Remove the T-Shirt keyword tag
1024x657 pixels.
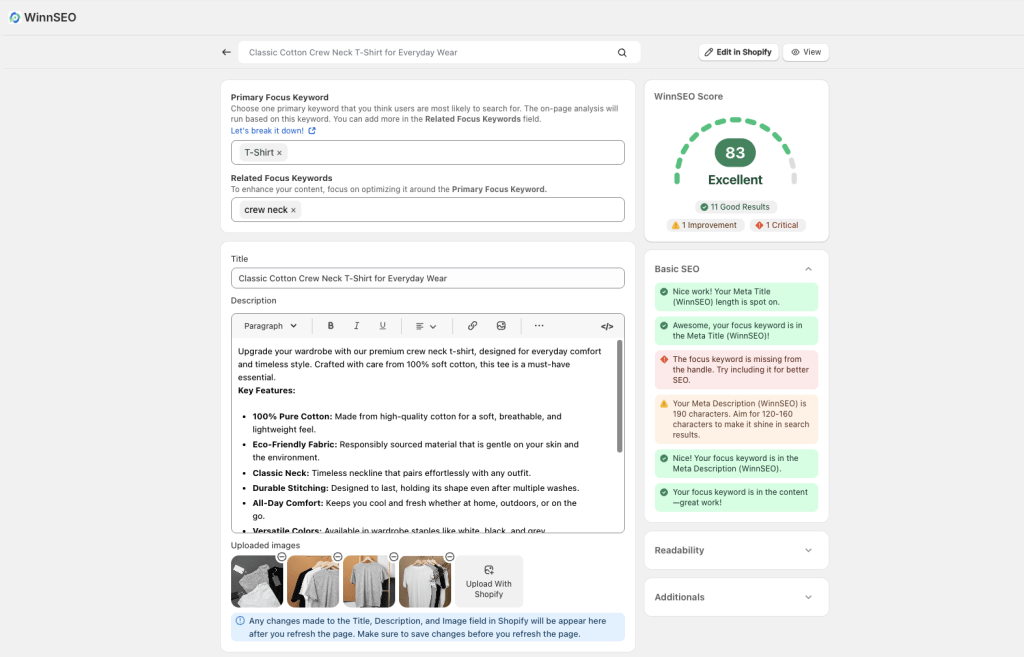point(280,153)
